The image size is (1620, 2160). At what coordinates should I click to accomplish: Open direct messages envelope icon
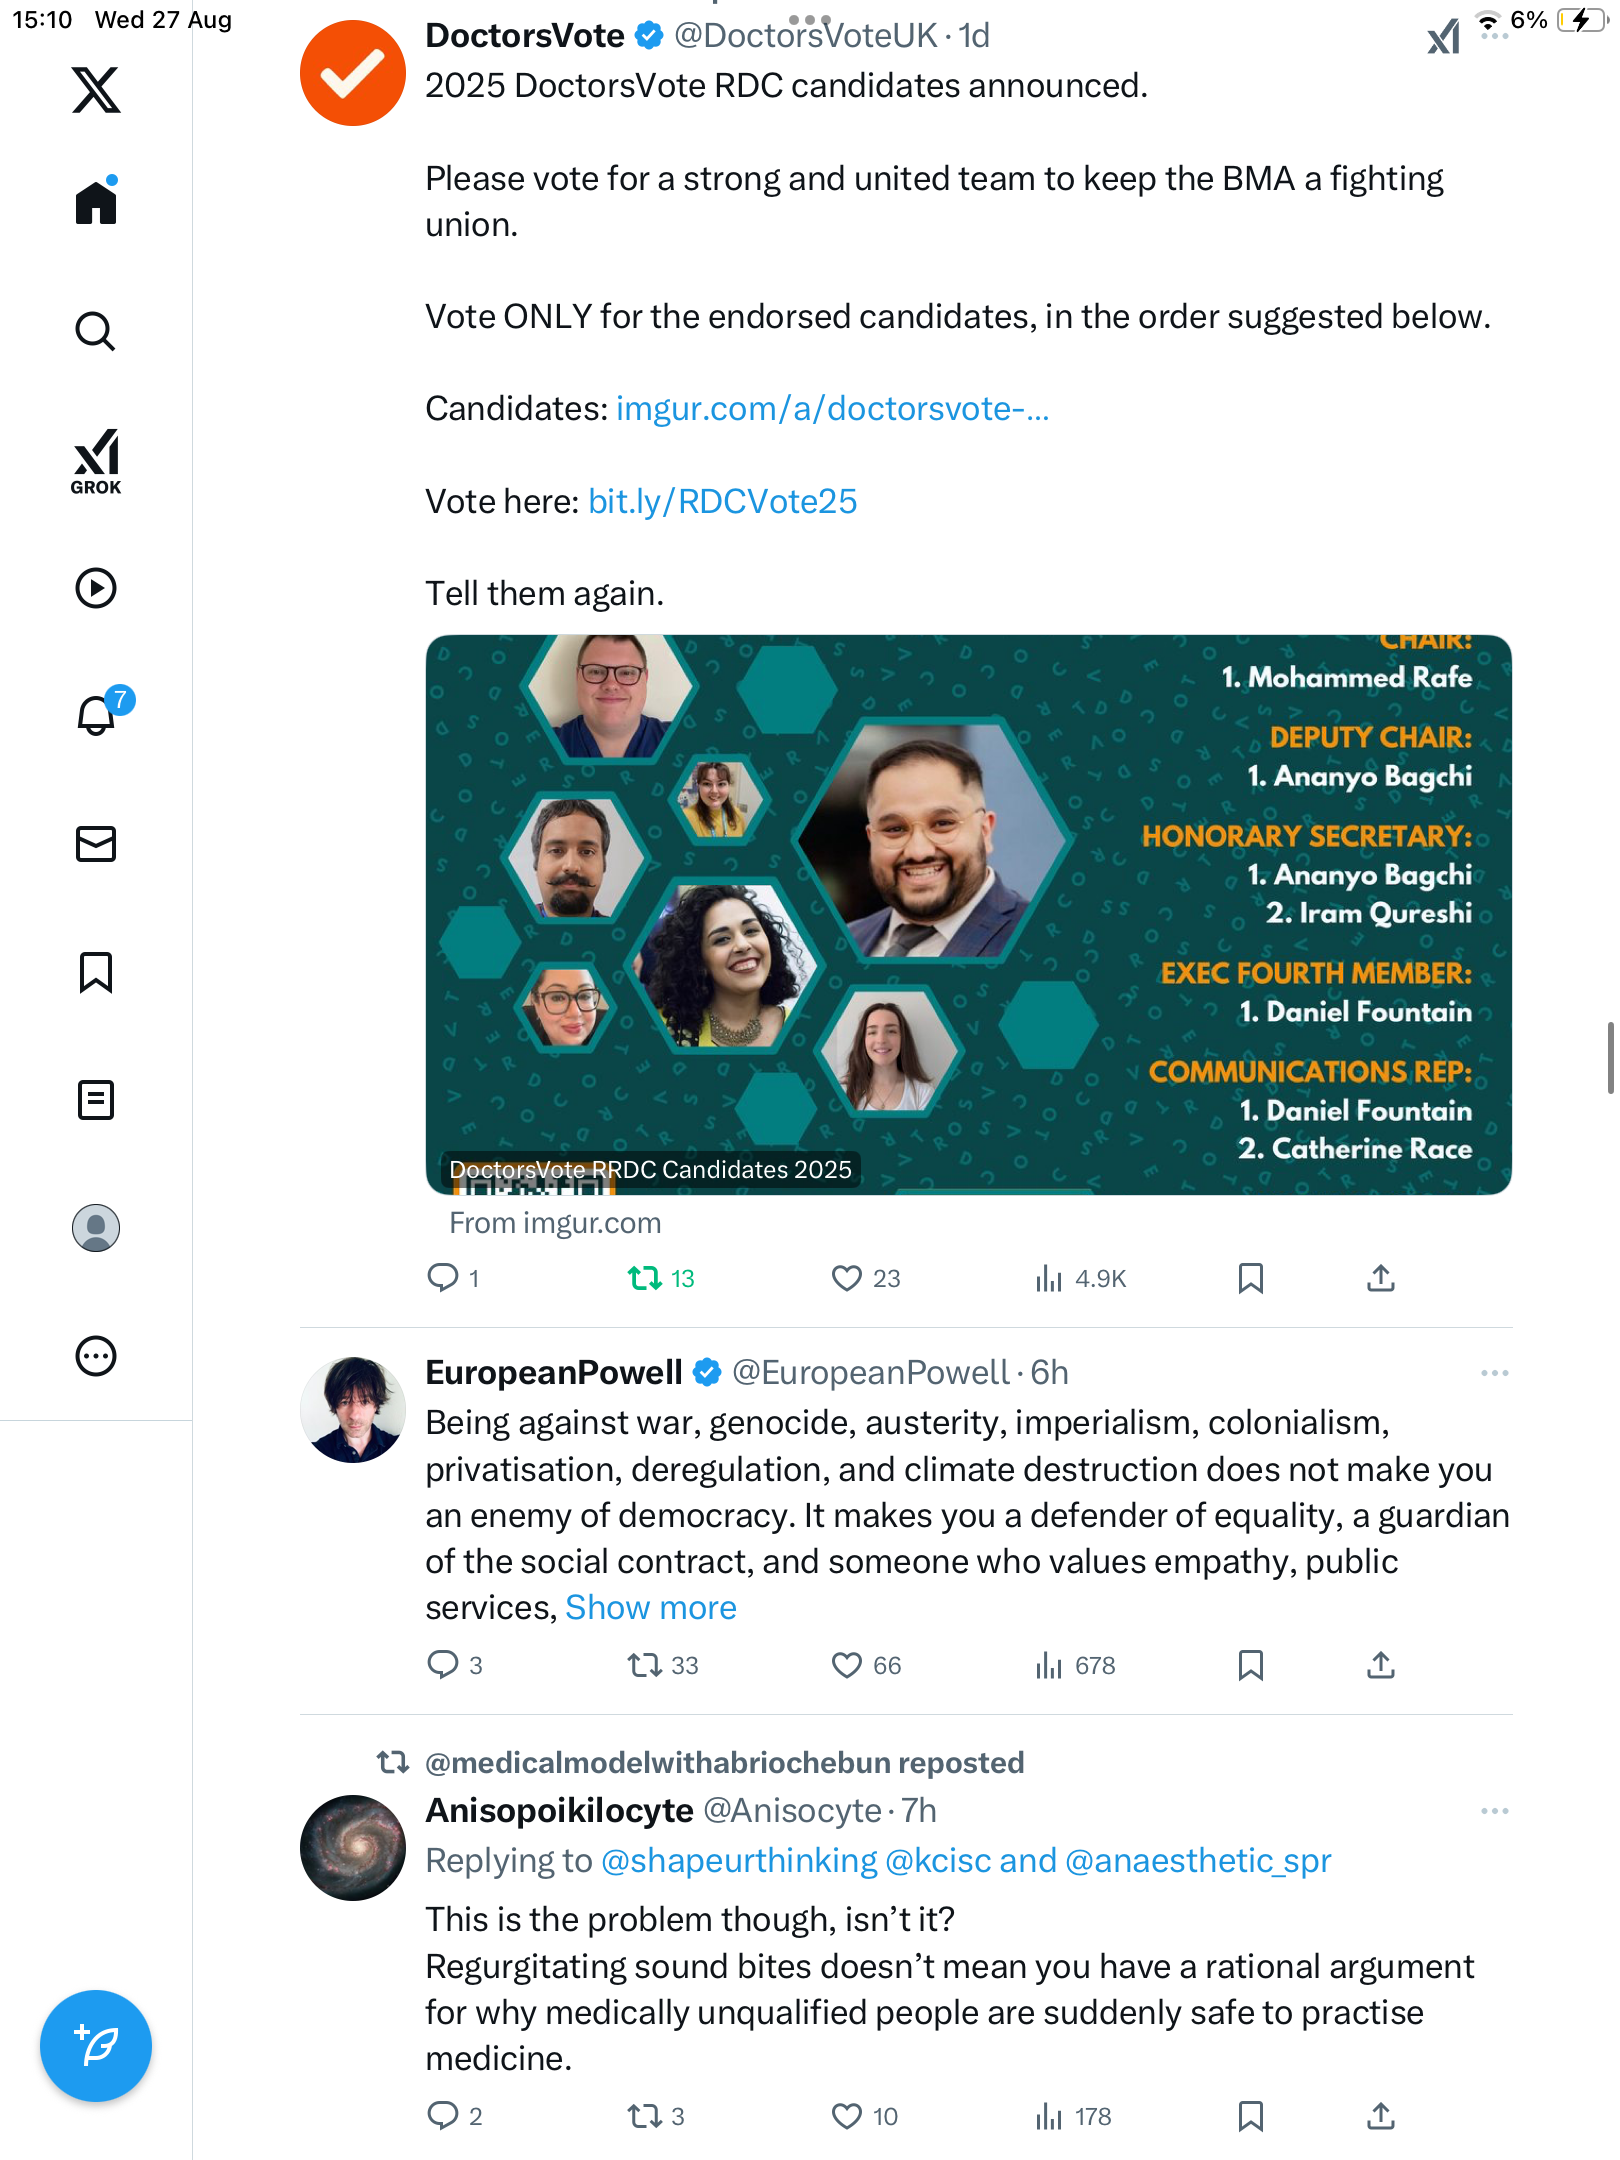(x=96, y=844)
